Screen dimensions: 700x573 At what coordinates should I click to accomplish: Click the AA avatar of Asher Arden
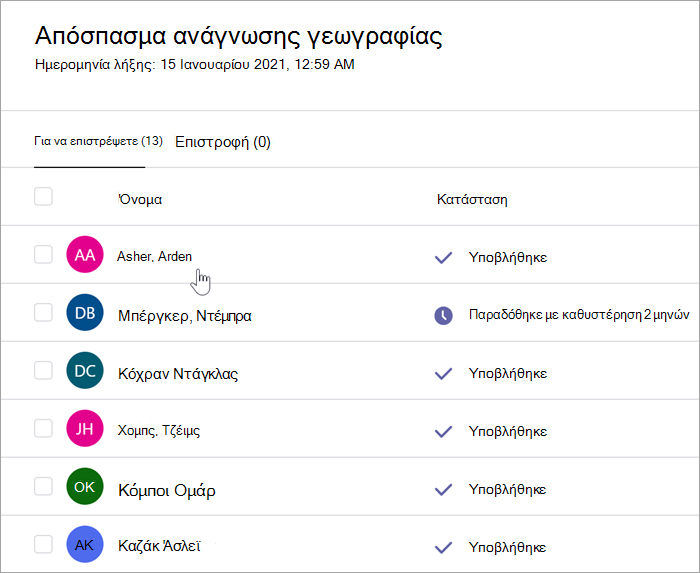85,254
